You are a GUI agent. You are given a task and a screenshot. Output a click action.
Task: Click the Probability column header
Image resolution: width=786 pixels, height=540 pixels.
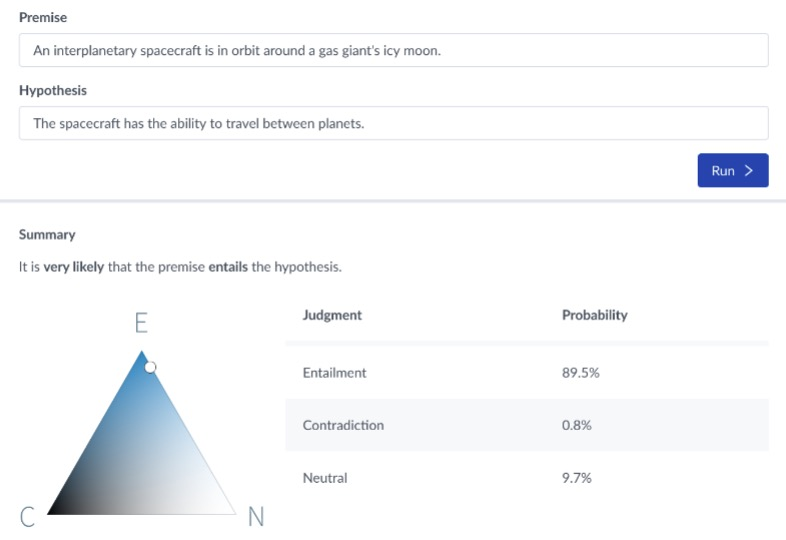pyautogui.click(x=594, y=315)
